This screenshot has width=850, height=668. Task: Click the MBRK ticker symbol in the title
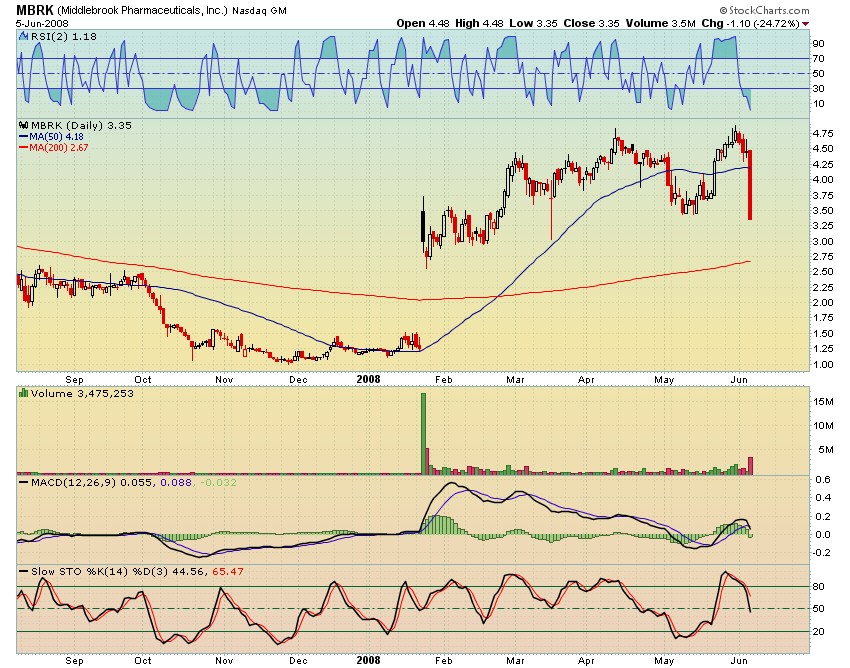35,10
